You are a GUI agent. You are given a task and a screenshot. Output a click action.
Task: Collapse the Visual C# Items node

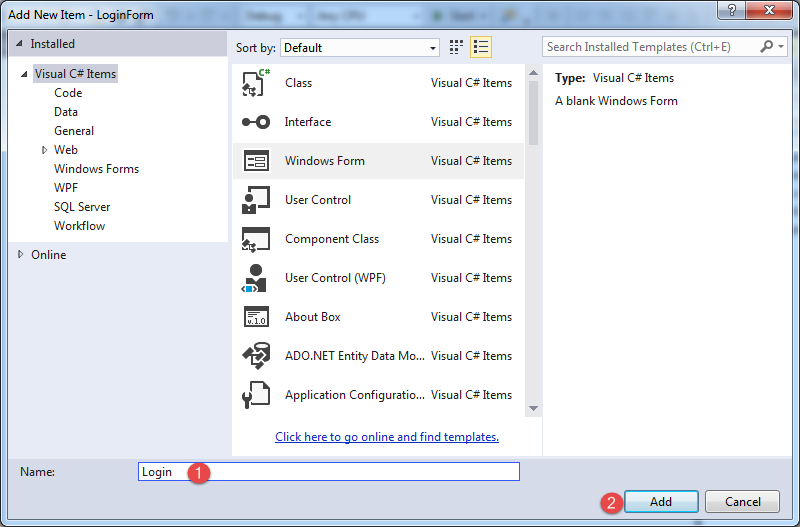(x=23, y=74)
